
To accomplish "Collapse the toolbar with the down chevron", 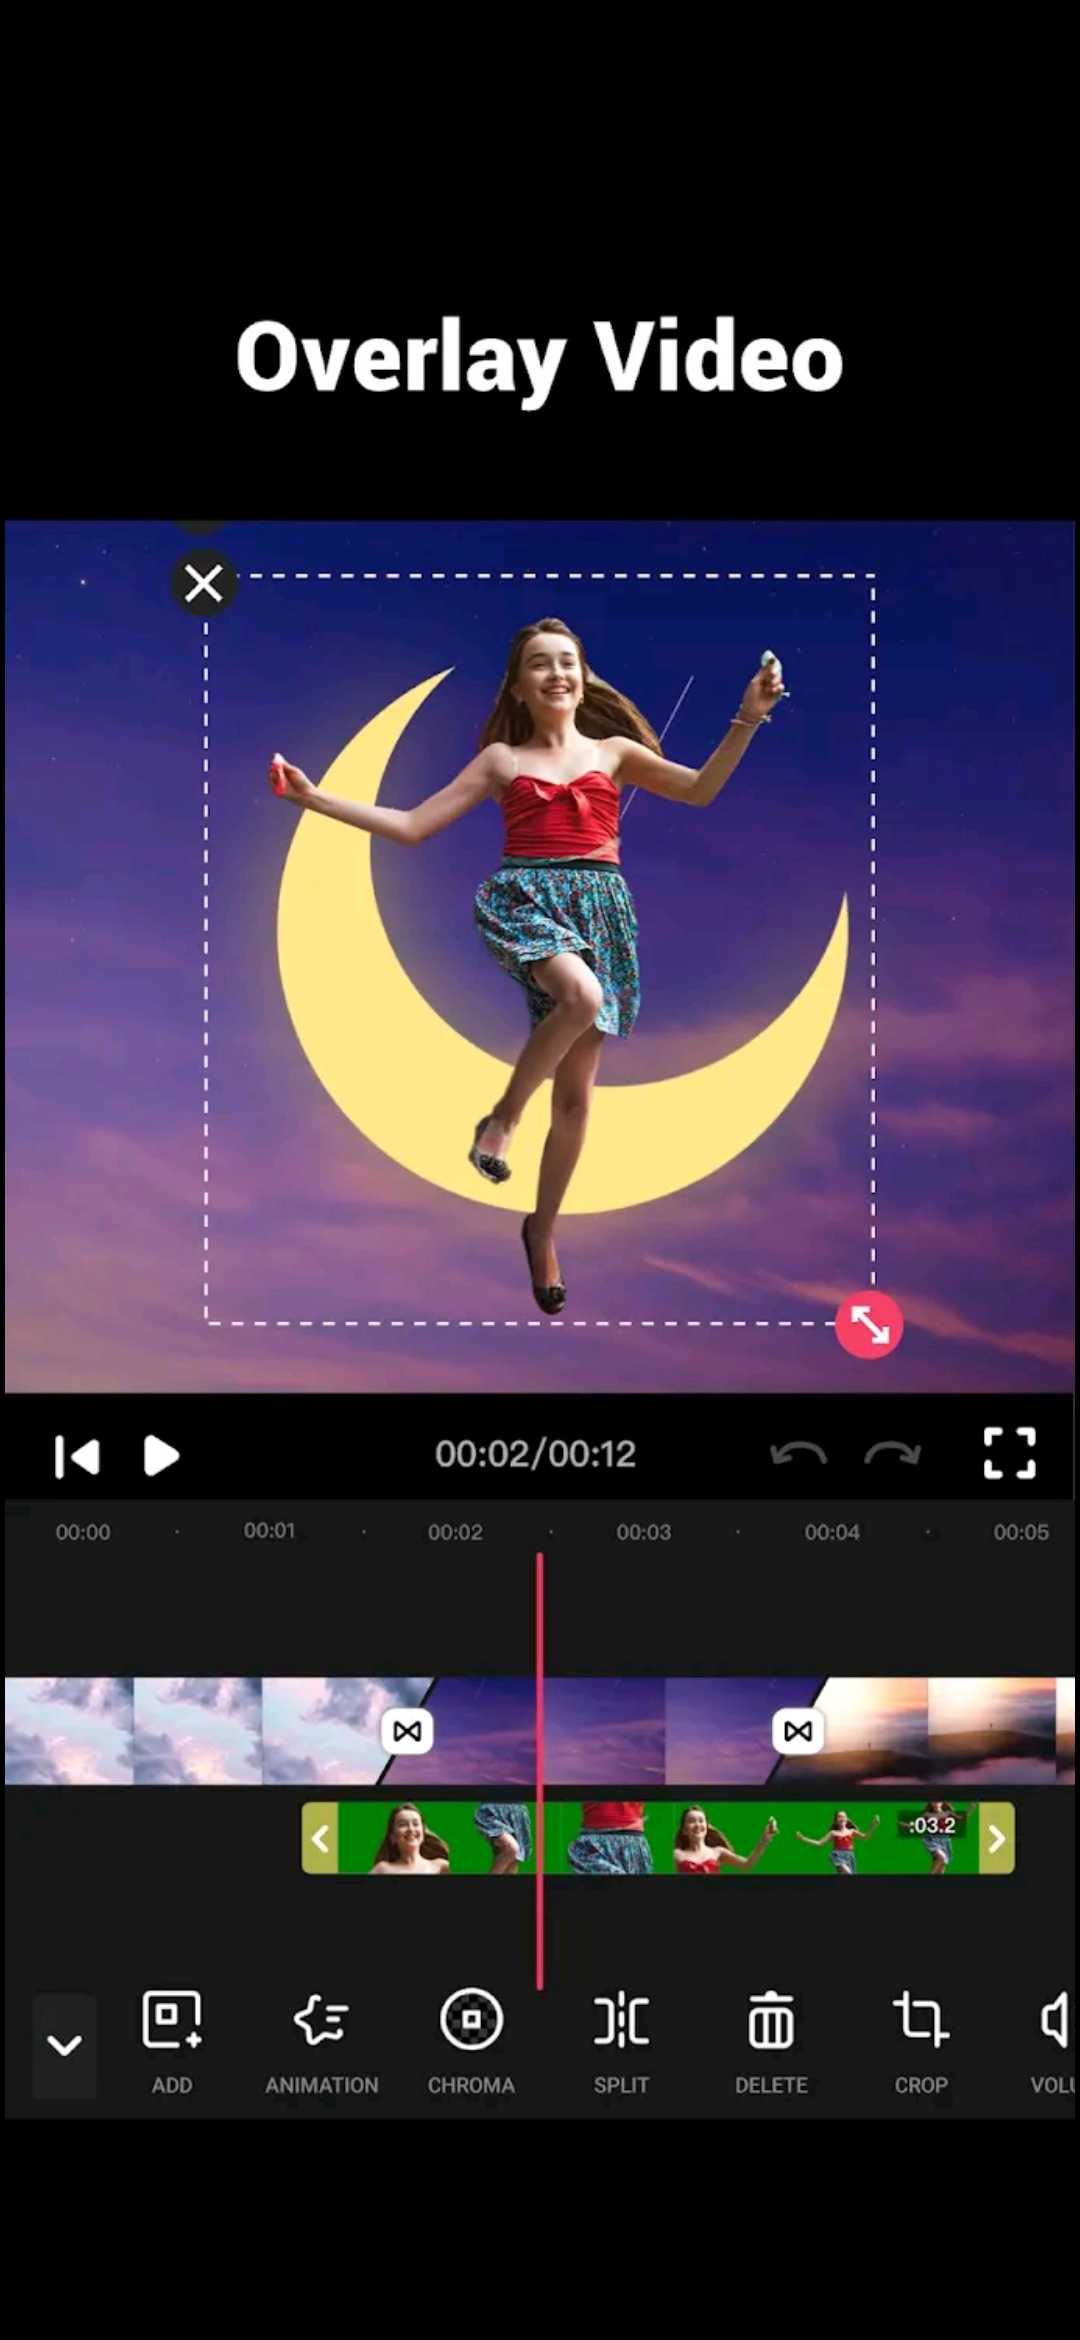I will [x=64, y=2045].
